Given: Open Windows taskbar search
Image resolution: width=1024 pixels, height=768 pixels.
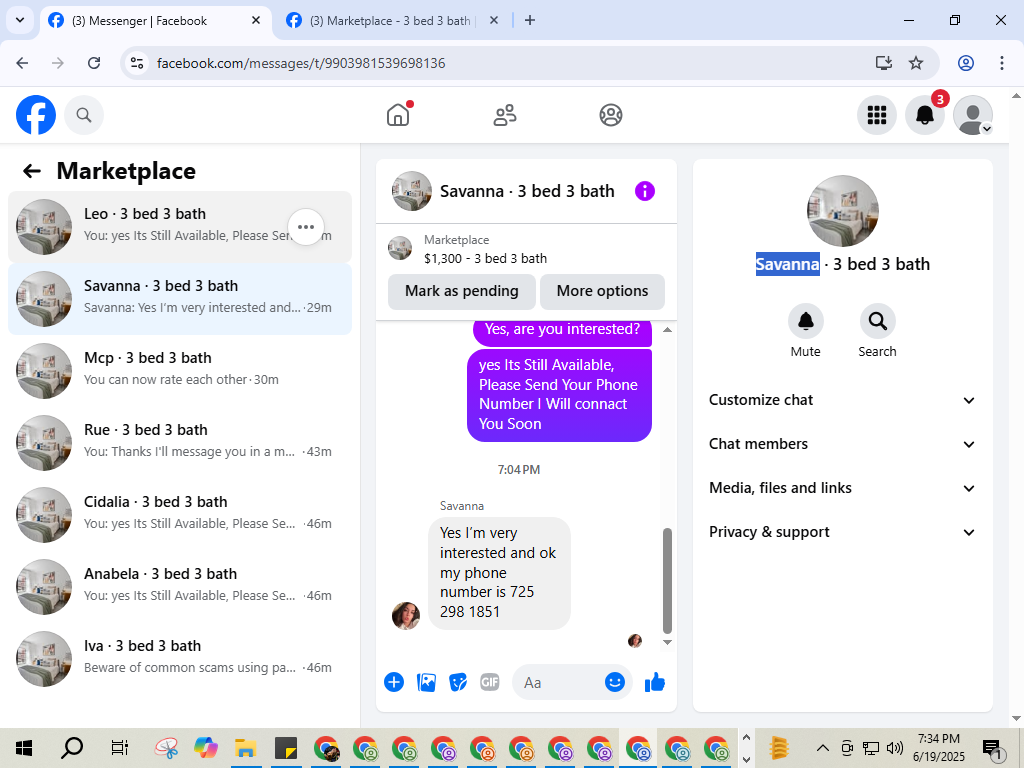Looking at the screenshot, I should point(72,748).
